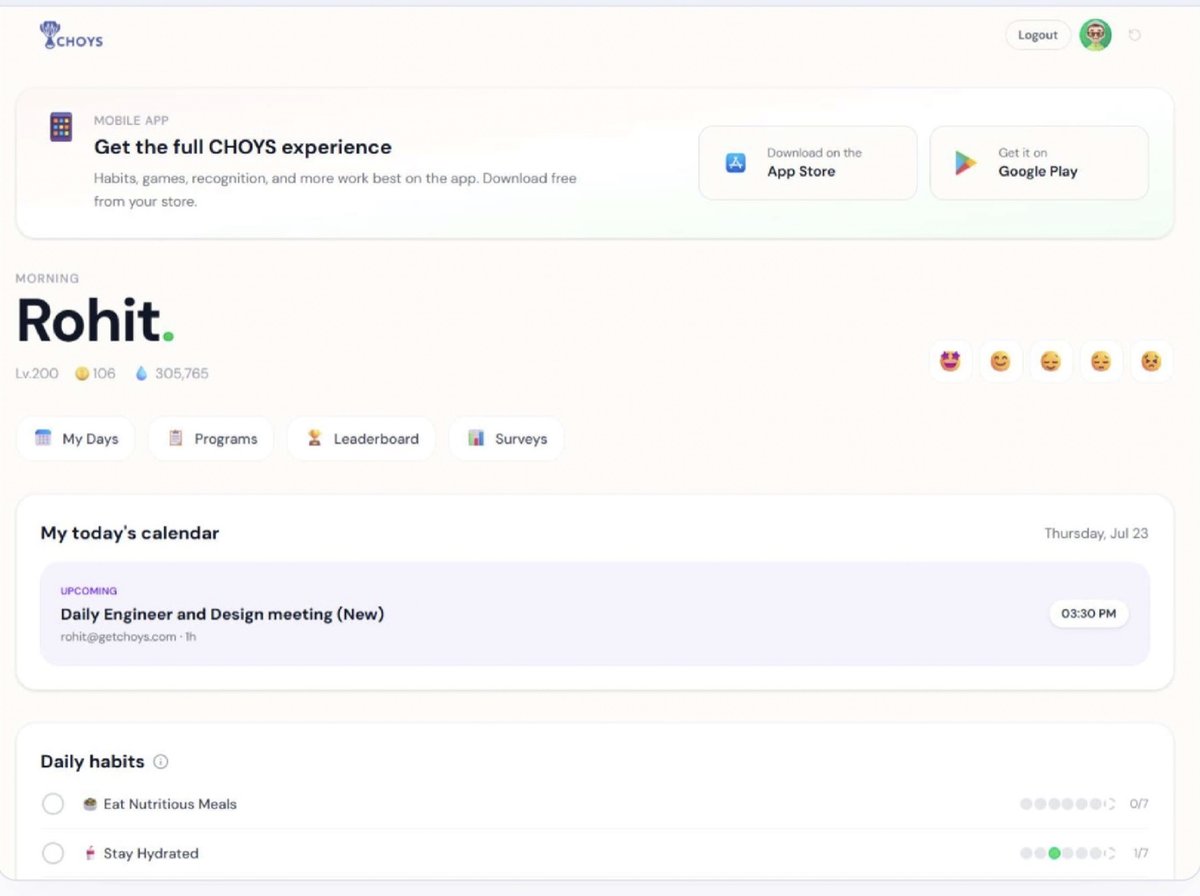The image size is (1200, 896).
Task: Select the angry frustrated mood emoji
Action: [1151, 361]
